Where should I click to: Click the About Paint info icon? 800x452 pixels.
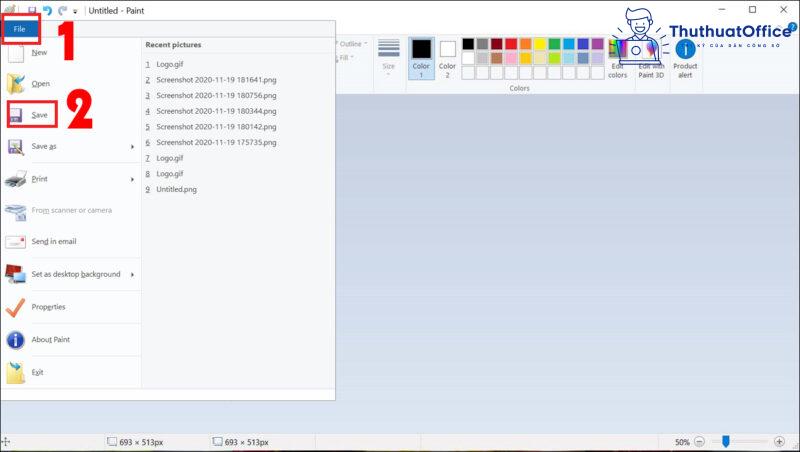tap(17, 340)
